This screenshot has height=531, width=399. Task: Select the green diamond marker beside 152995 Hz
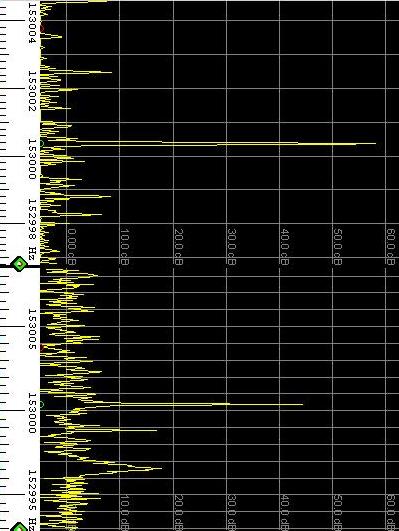[19, 527]
